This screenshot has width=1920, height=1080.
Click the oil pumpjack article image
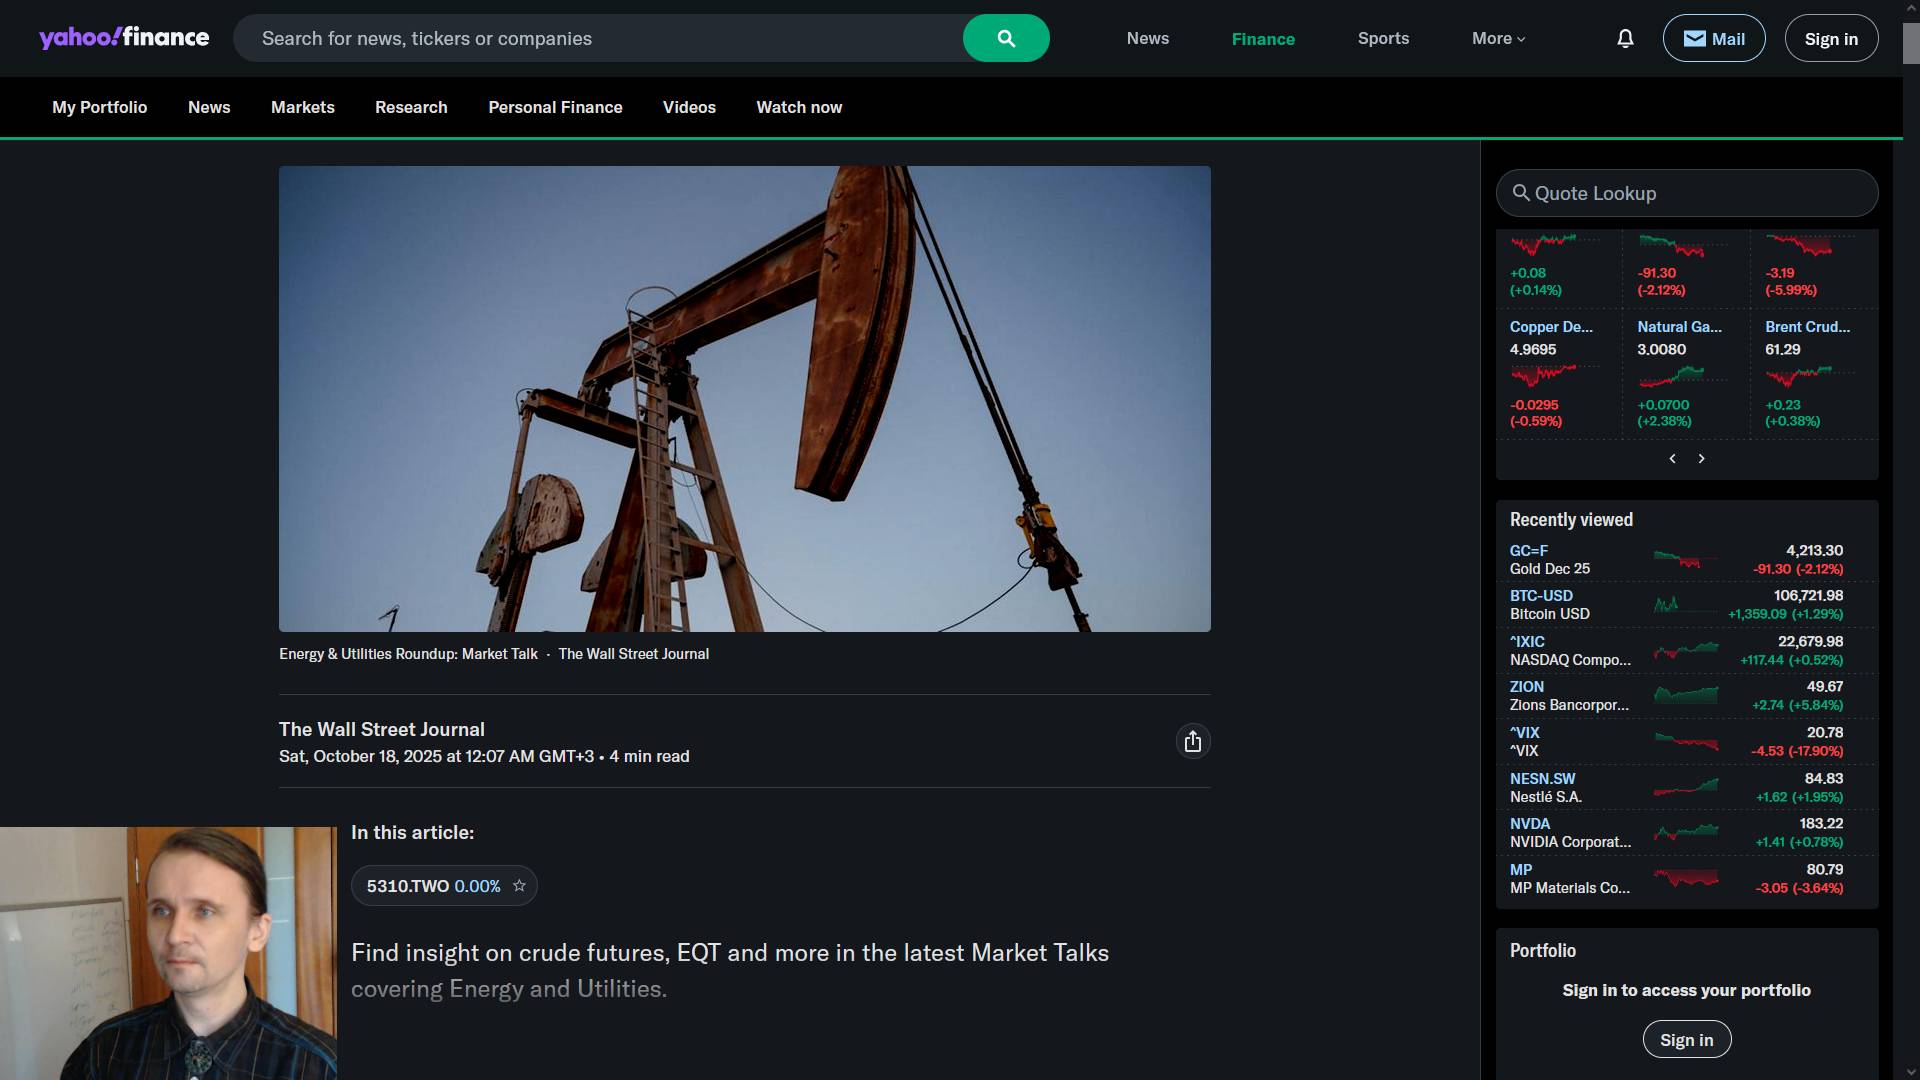click(x=744, y=399)
